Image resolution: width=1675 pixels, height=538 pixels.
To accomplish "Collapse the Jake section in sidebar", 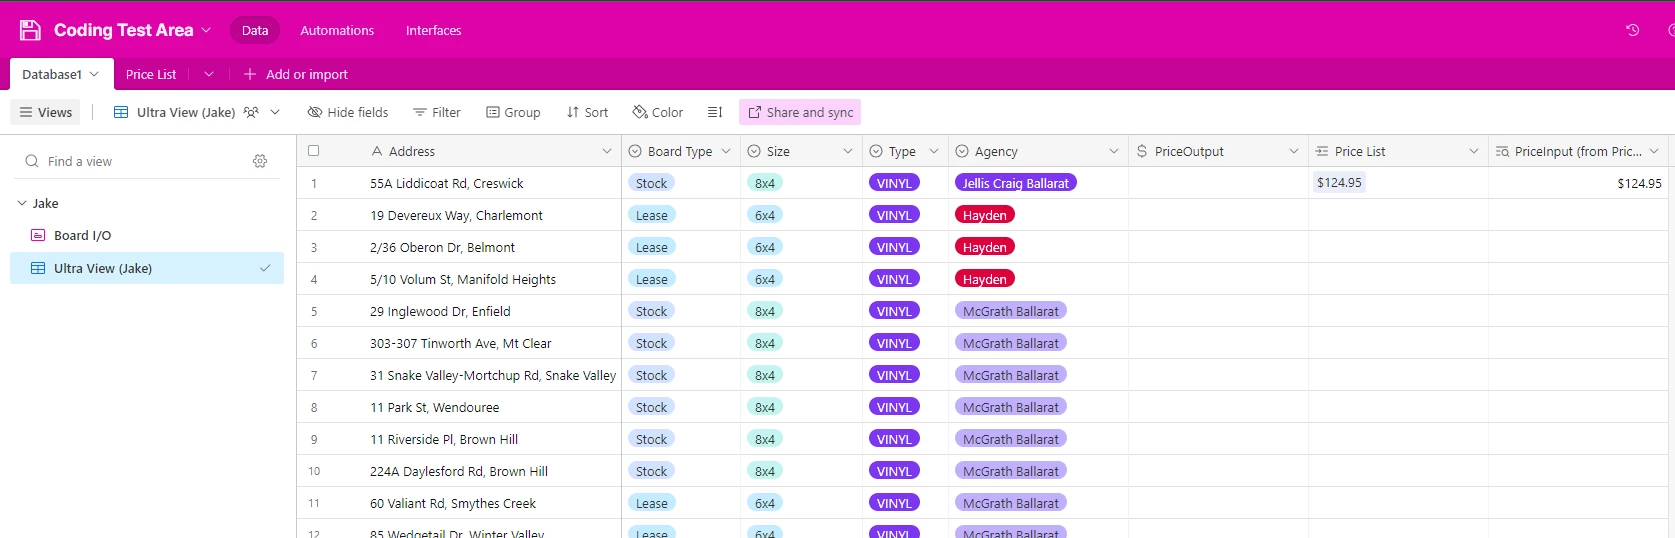I will (22, 203).
